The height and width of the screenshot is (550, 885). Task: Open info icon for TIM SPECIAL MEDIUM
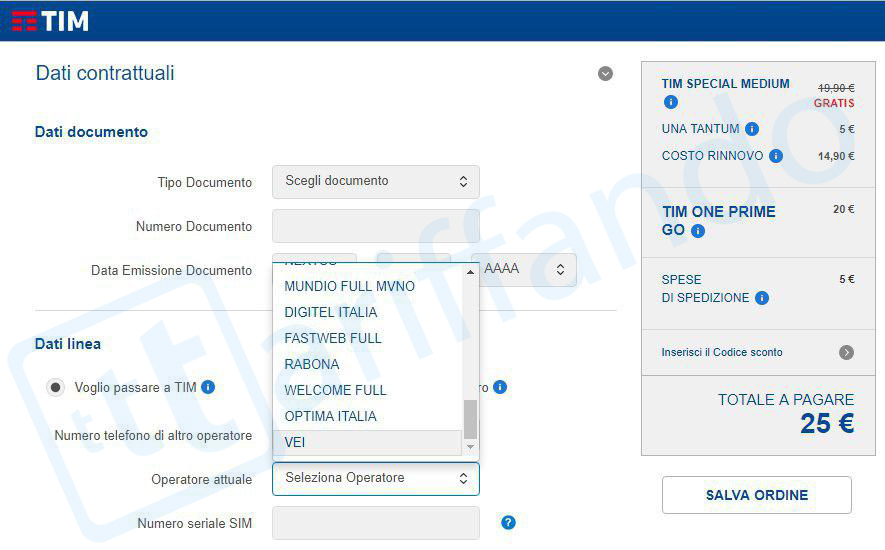pos(671,102)
